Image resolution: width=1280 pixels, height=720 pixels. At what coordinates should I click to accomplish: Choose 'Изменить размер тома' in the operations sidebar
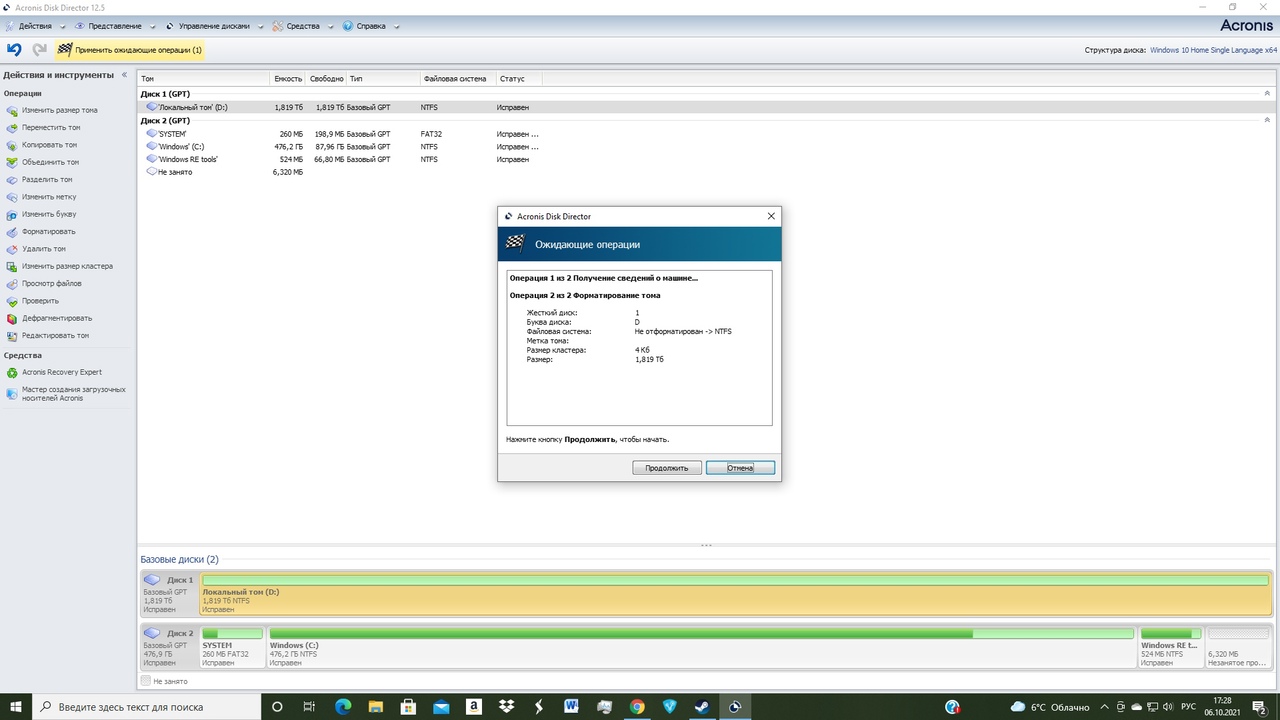tap(60, 110)
